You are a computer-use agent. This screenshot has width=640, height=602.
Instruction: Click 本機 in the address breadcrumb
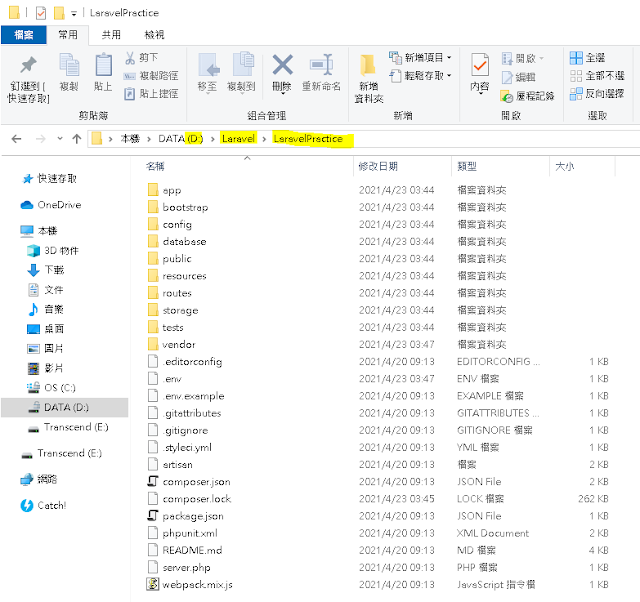point(130,139)
